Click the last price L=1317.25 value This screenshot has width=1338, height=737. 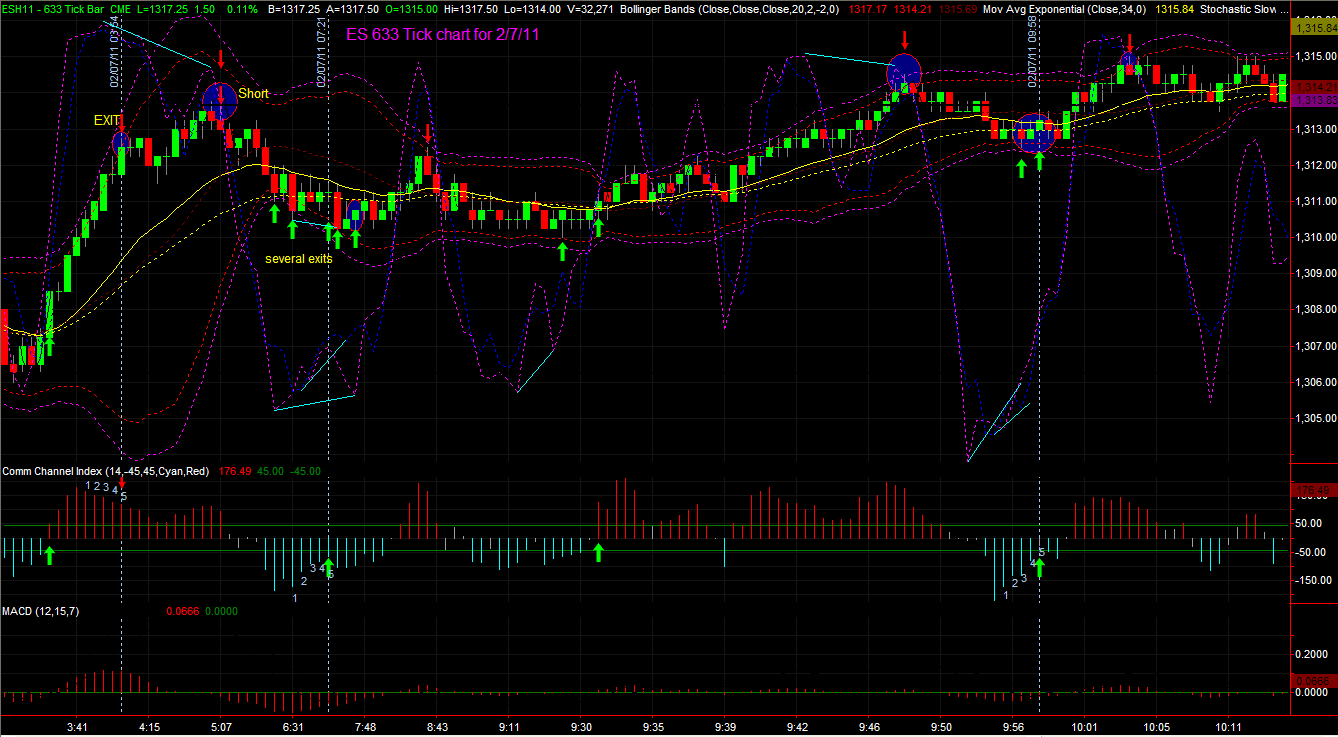pyautogui.click(x=165, y=8)
